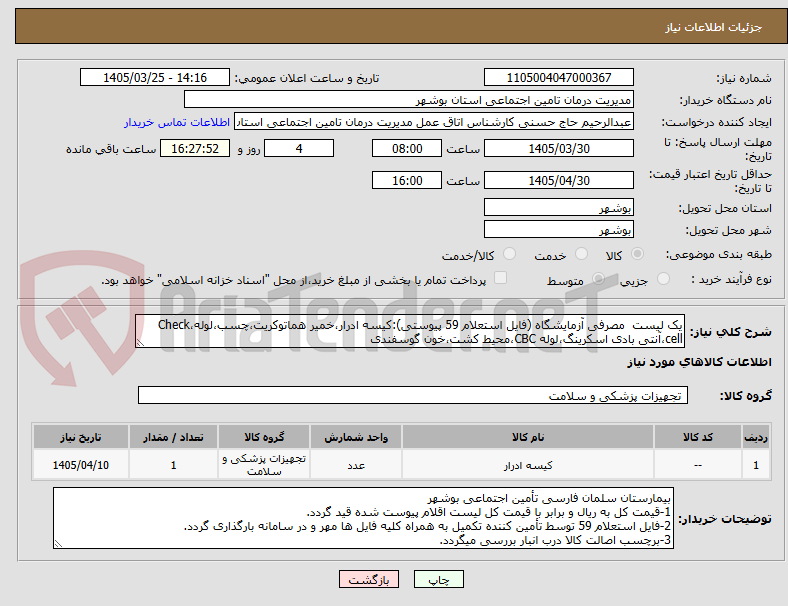Open the اطلاعات تماس خریدار link
The height and width of the screenshot is (606, 788).
[177, 122]
